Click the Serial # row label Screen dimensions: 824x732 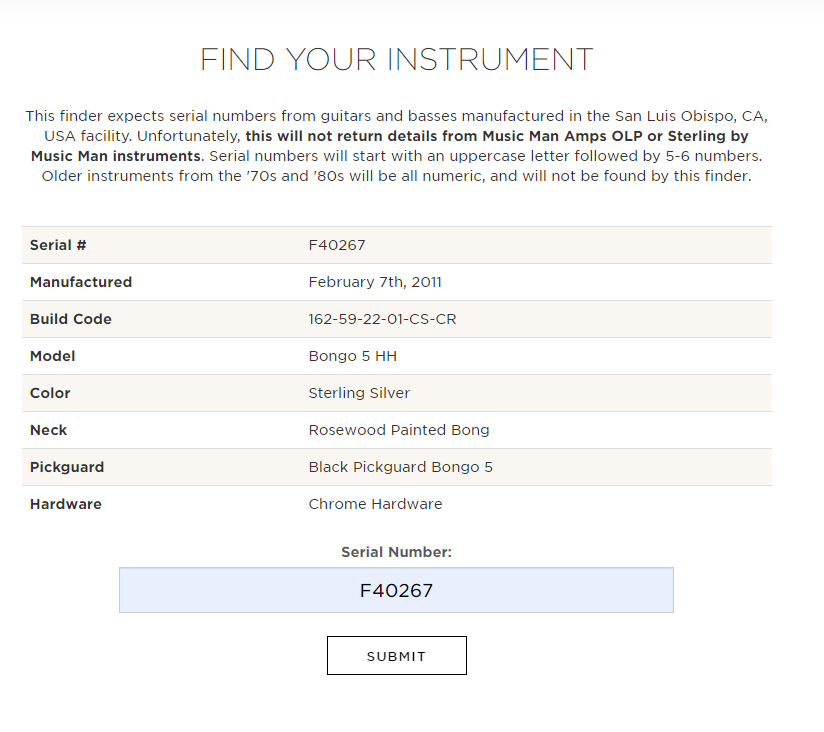tap(58, 245)
